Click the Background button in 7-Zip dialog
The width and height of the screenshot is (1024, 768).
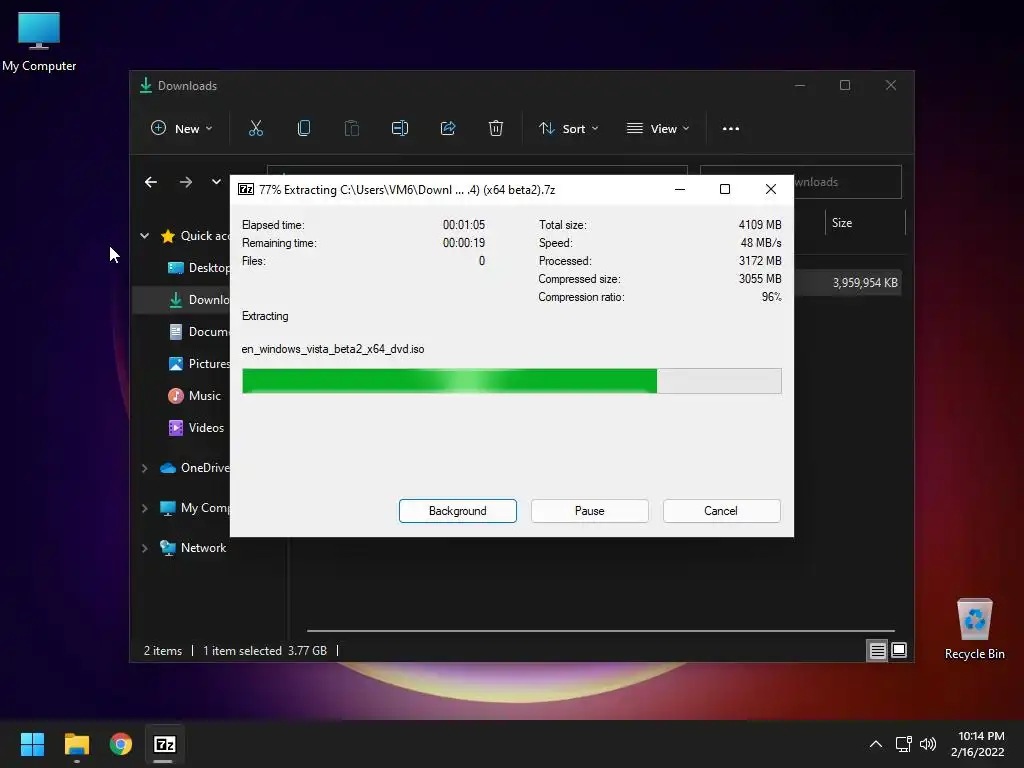[458, 511]
